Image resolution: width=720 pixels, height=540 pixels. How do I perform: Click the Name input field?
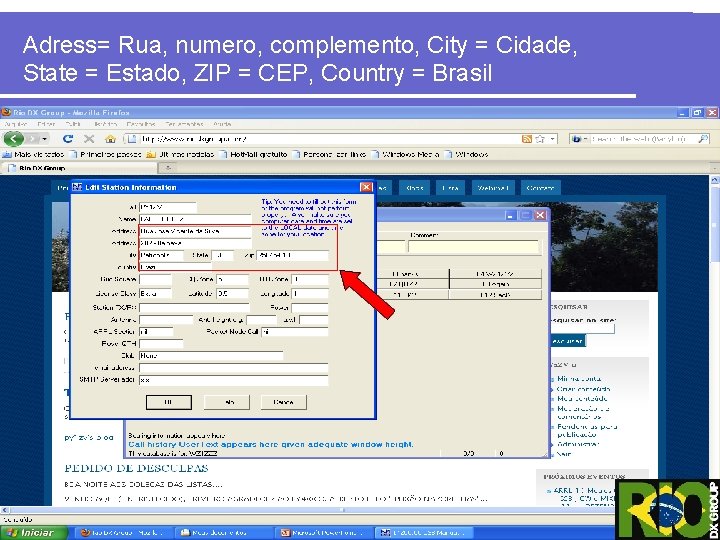click(195, 219)
